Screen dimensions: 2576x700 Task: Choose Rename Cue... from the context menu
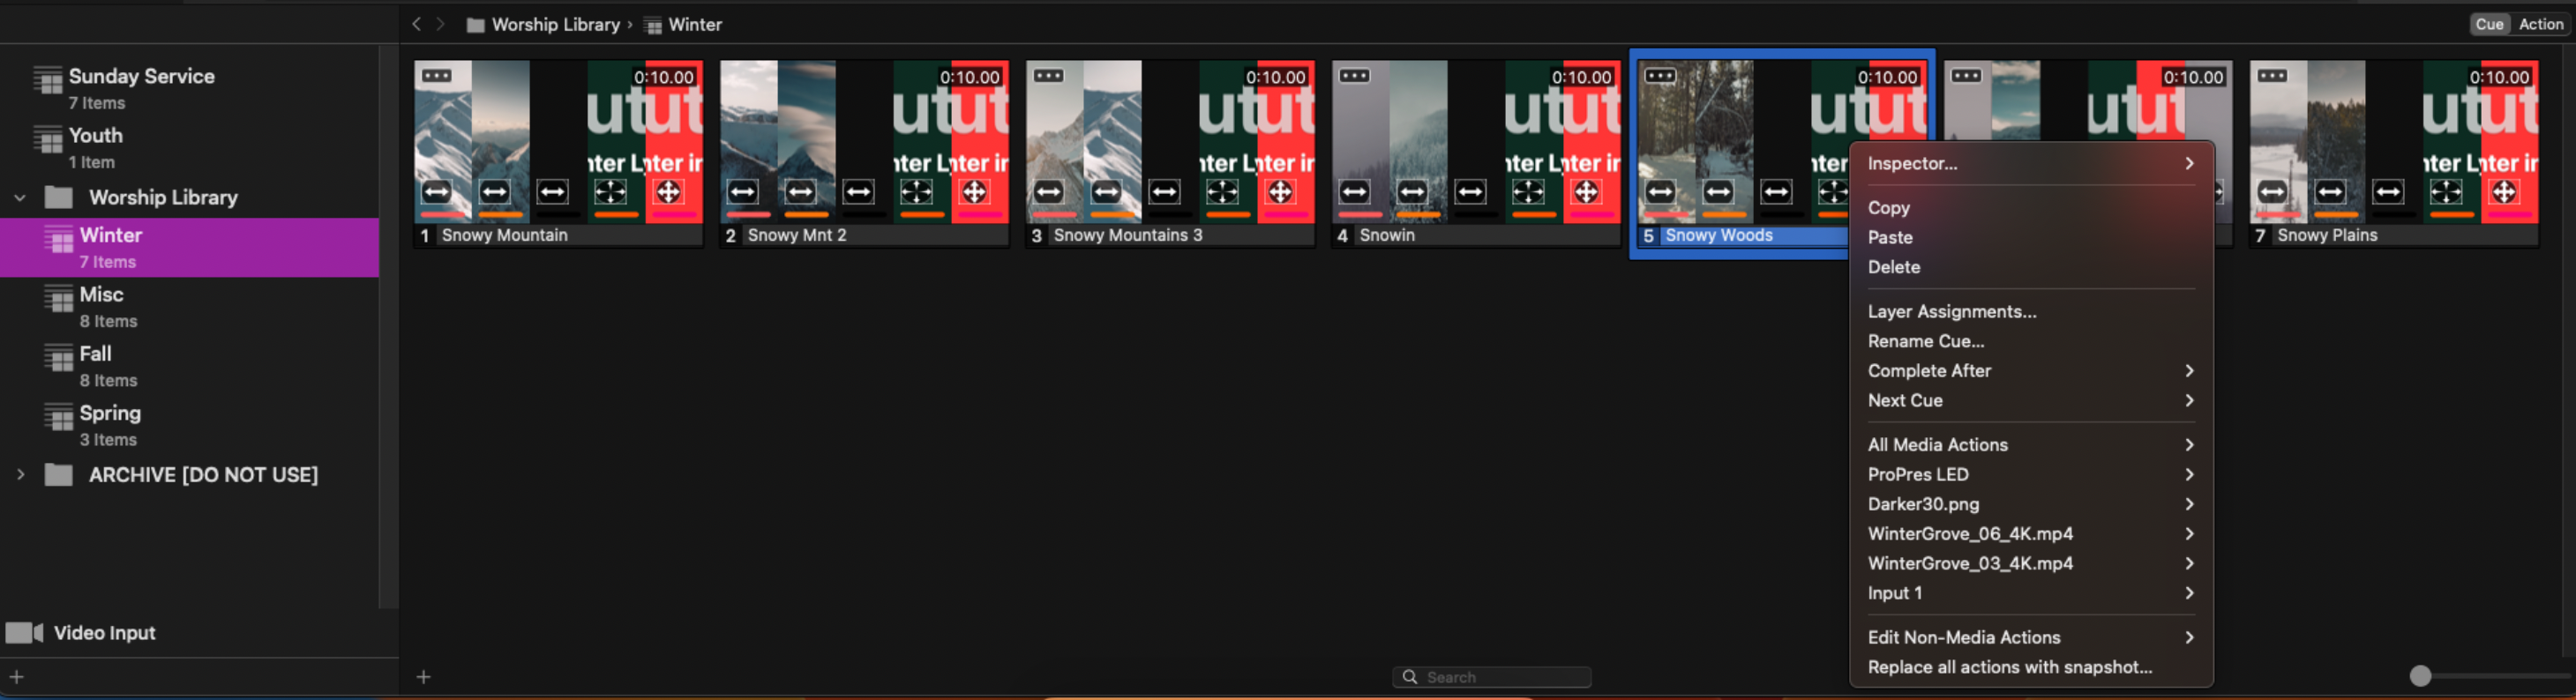pos(1925,341)
